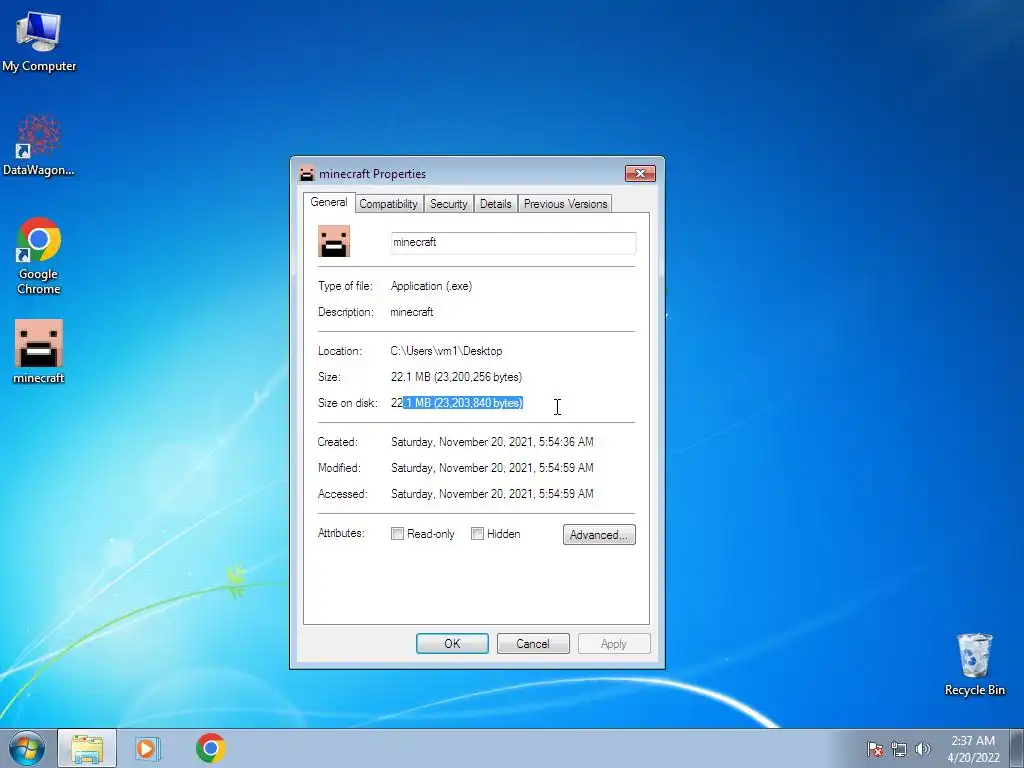Click the 'Created:' label
This screenshot has height=768, width=1024.
(x=338, y=442)
